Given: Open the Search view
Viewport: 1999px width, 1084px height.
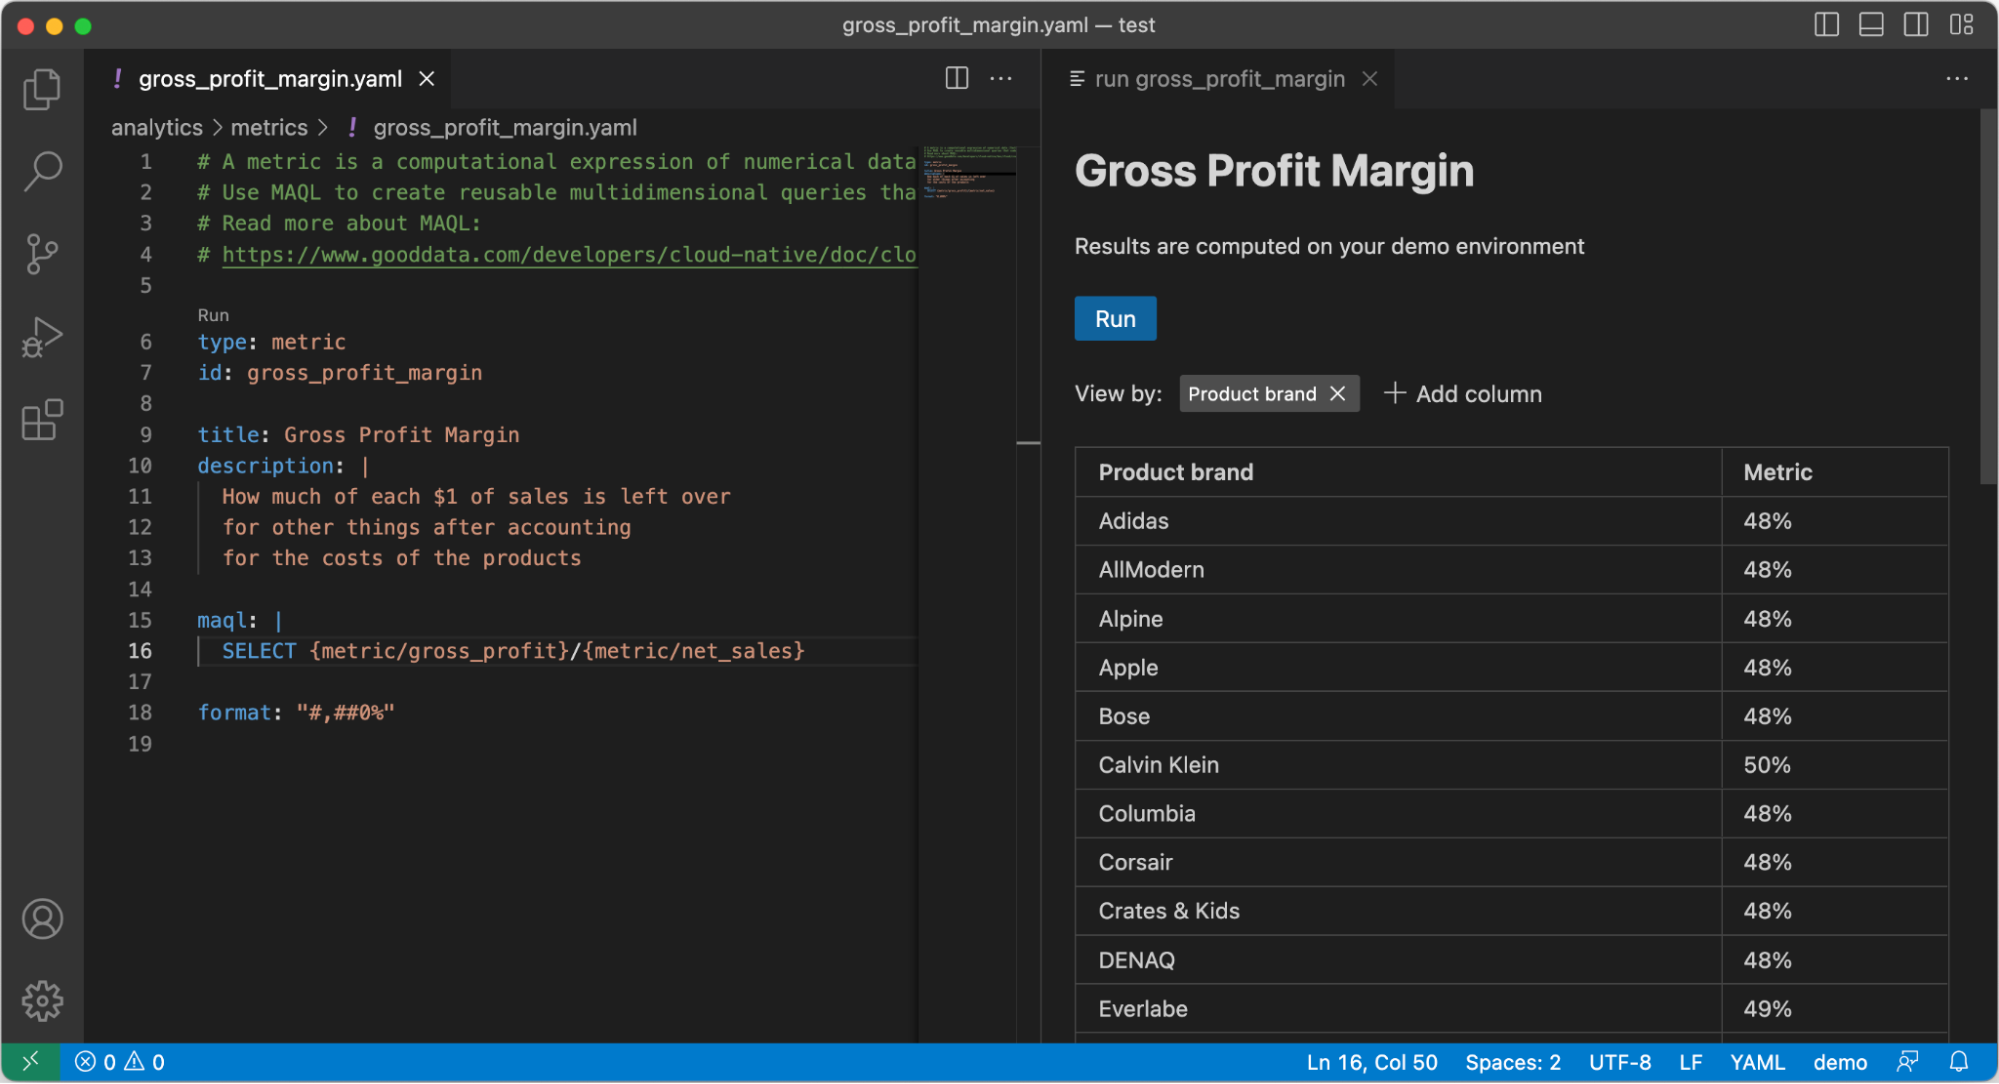Looking at the screenshot, I should click(x=42, y=171).
